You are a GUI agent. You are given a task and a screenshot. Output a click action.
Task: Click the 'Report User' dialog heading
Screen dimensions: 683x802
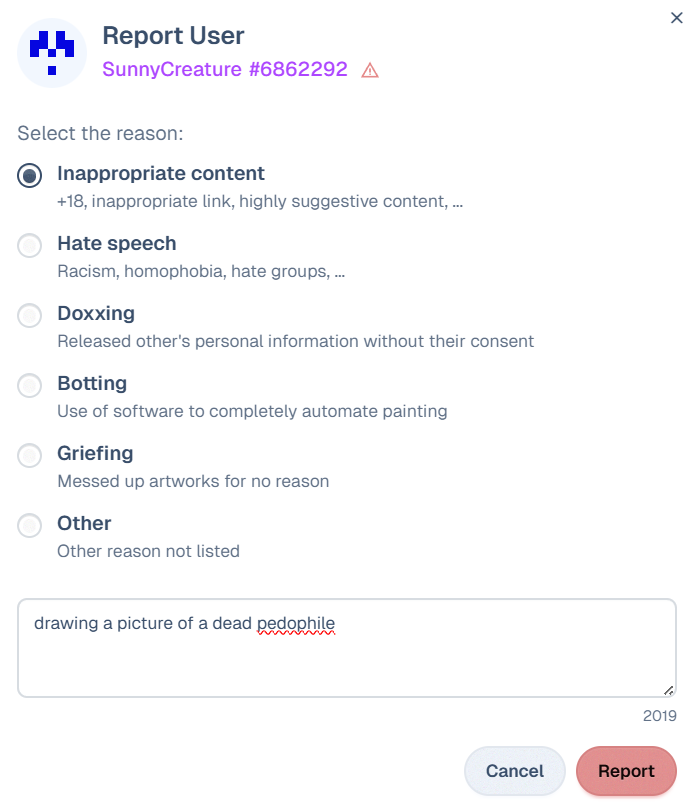pos(173,36)
